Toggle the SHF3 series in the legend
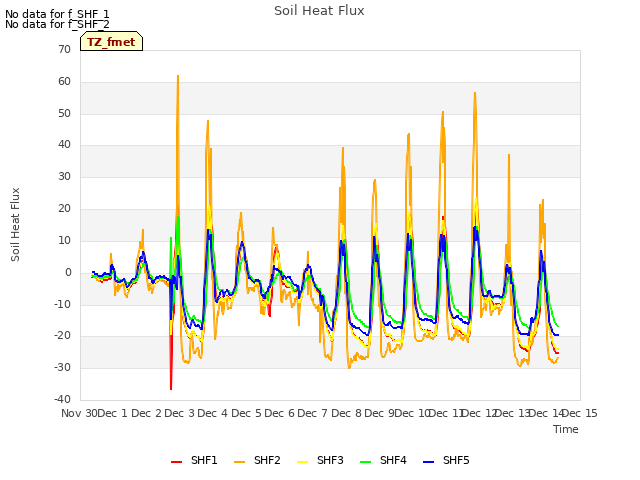 320,460
